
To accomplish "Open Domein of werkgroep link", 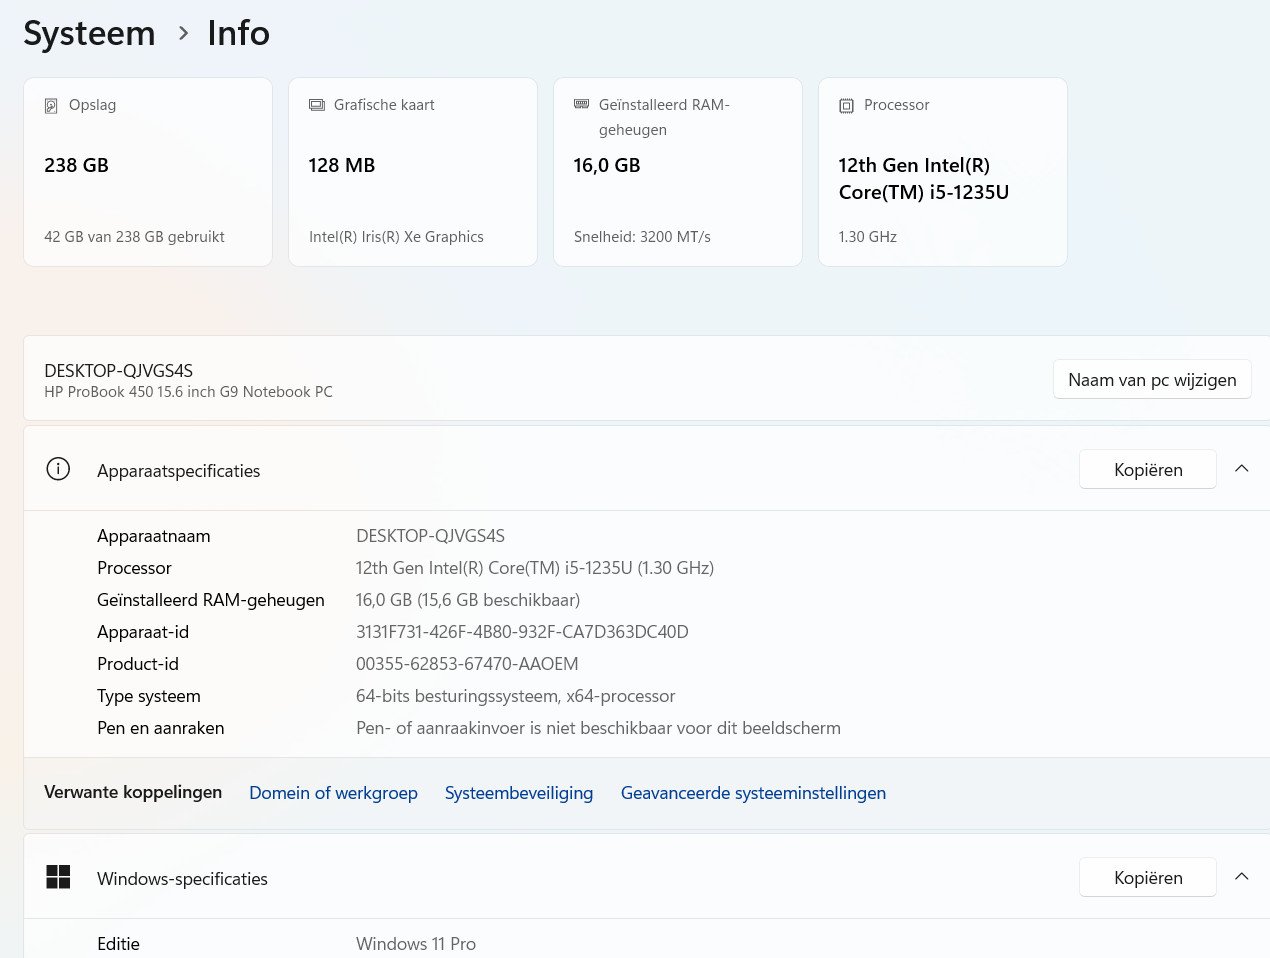I will coord(333,793).
